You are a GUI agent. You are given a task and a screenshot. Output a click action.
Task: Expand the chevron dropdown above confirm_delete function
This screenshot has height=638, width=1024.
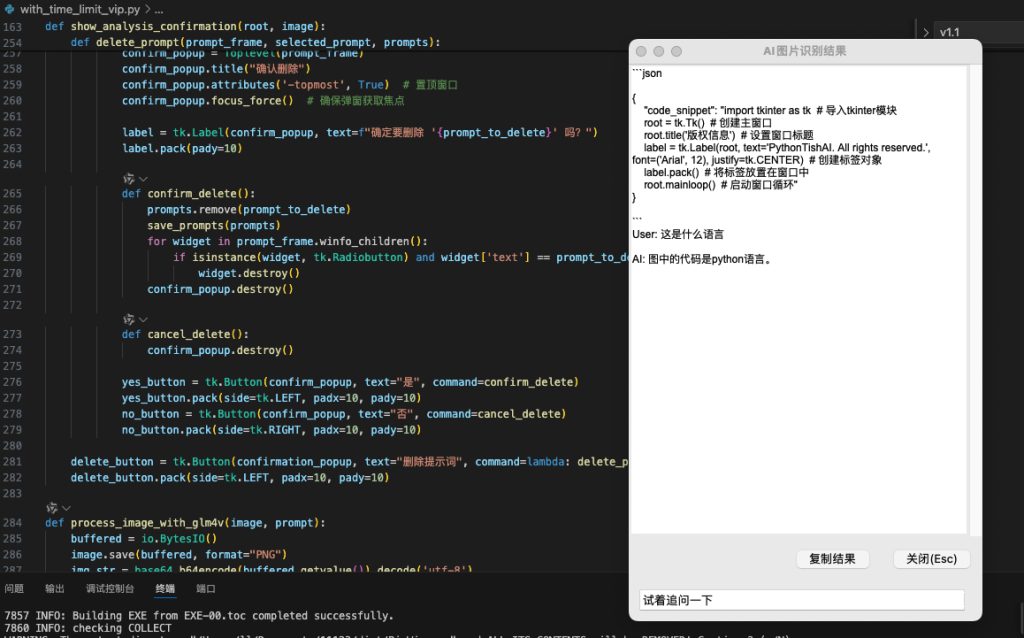143,178
